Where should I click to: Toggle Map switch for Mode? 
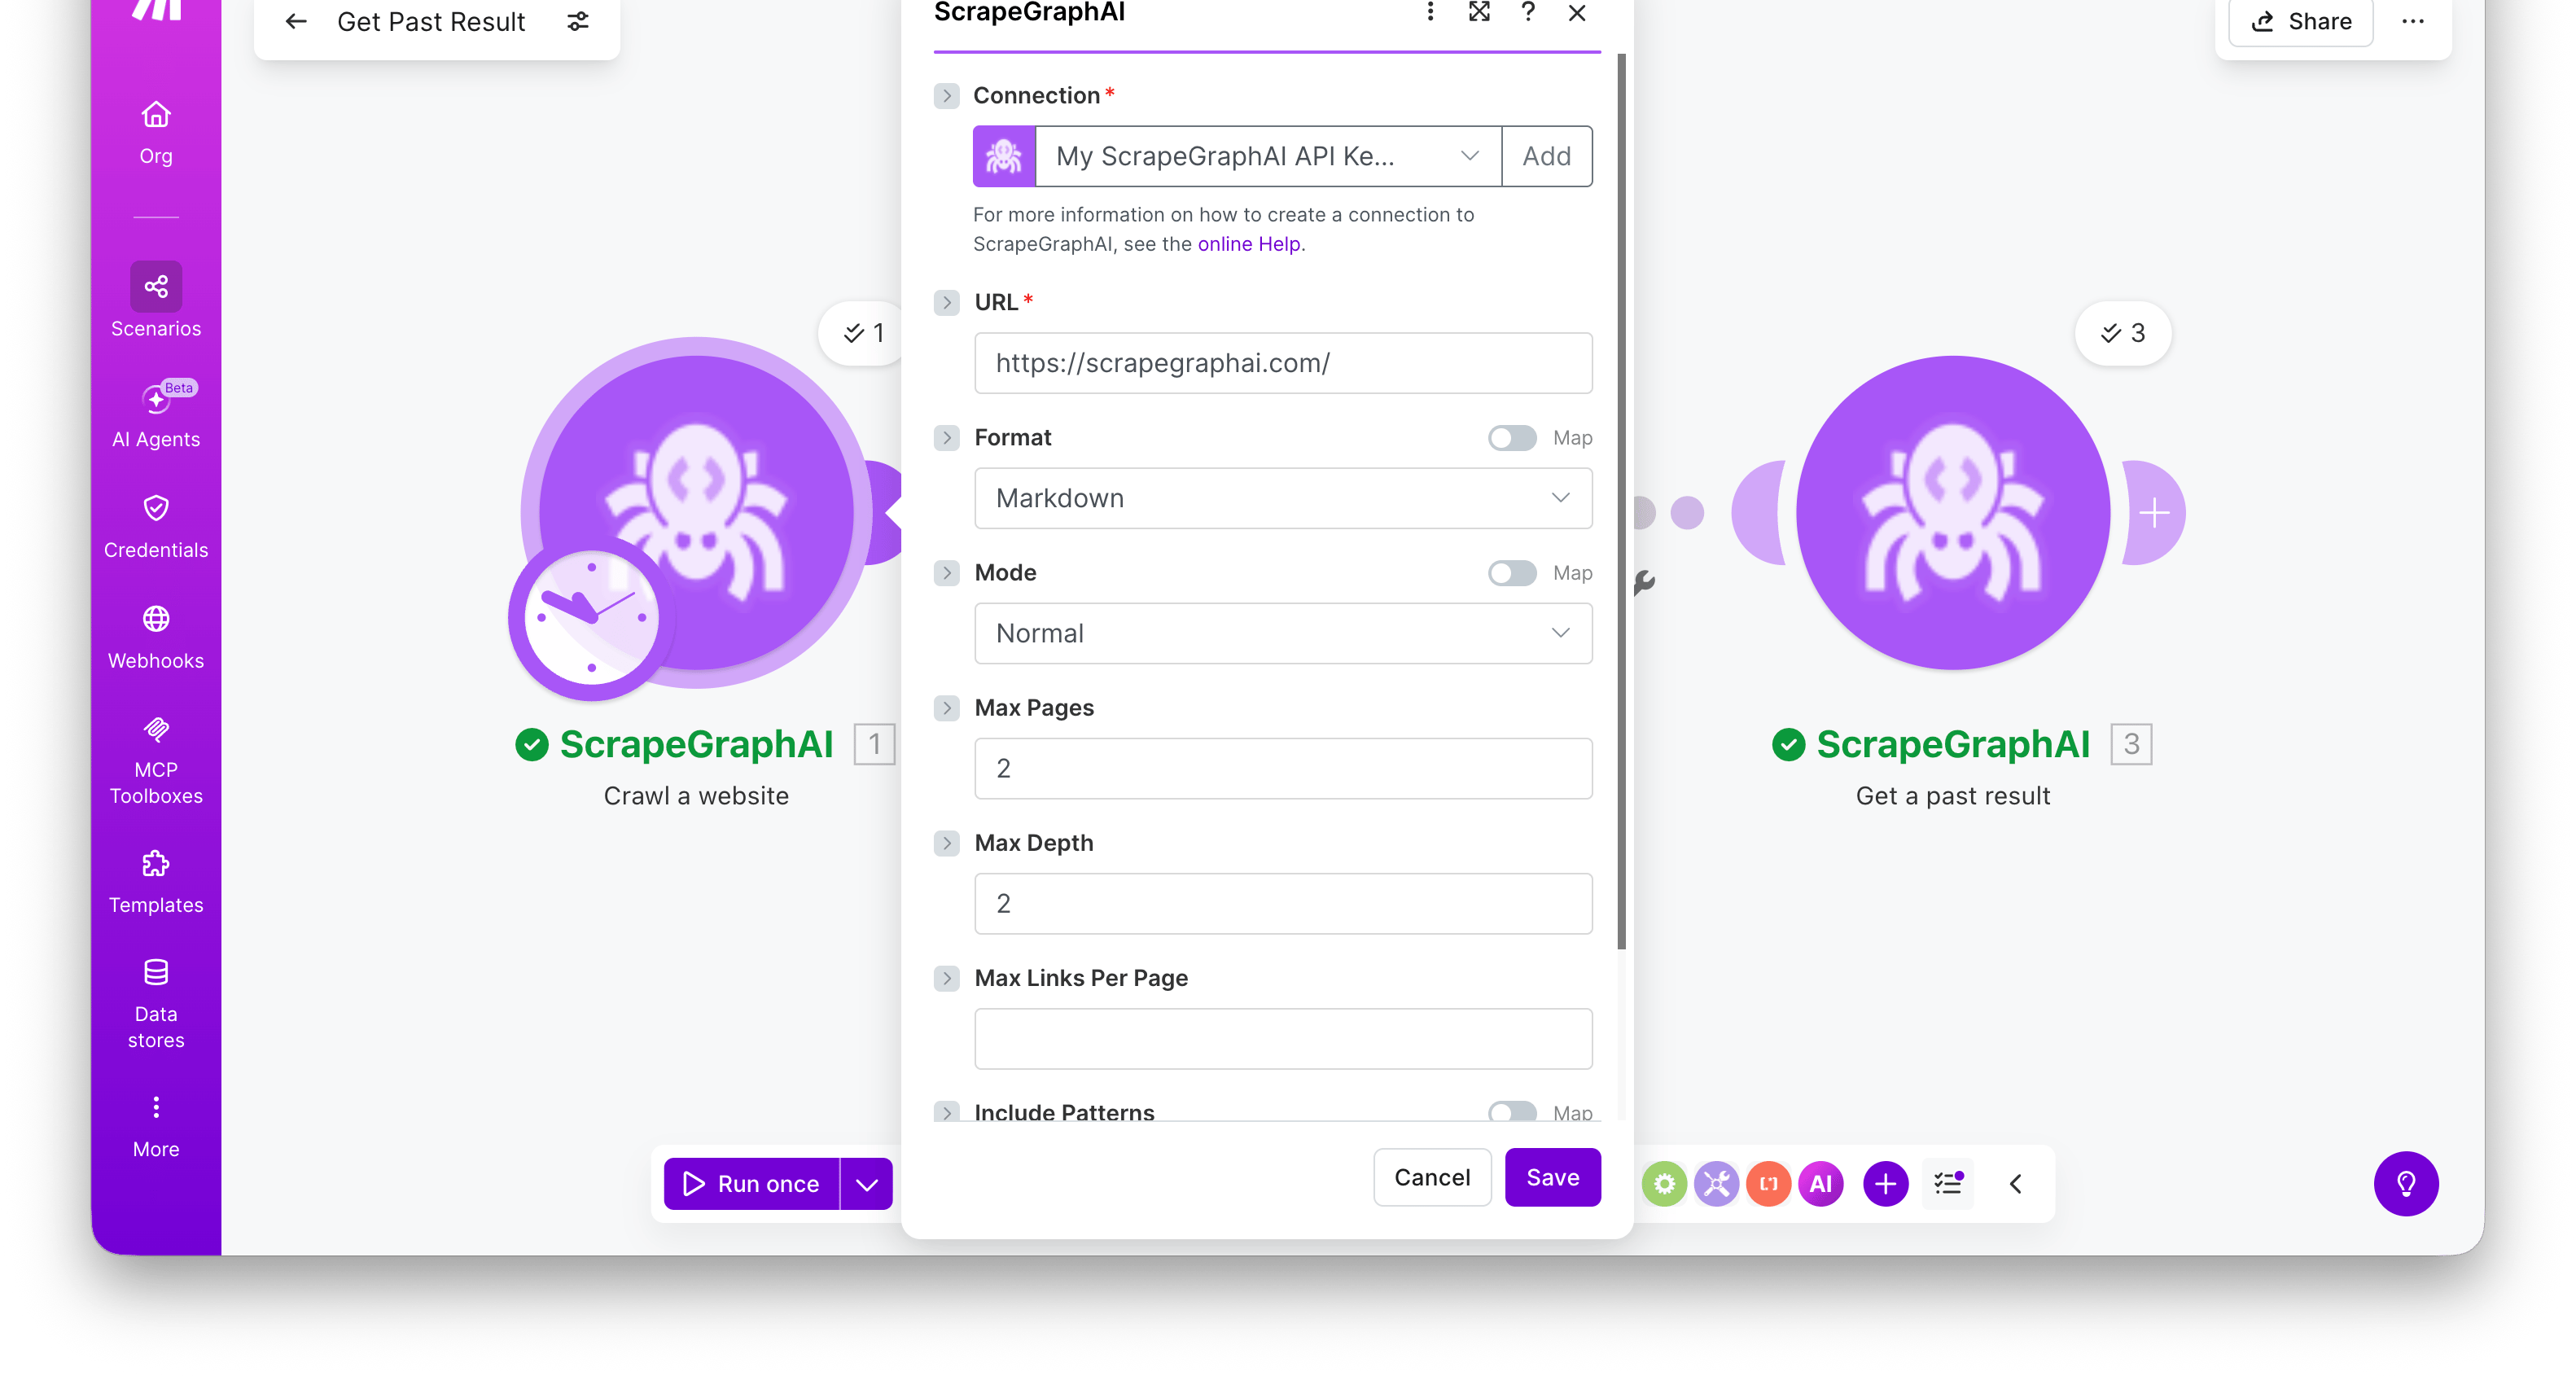1512,573
